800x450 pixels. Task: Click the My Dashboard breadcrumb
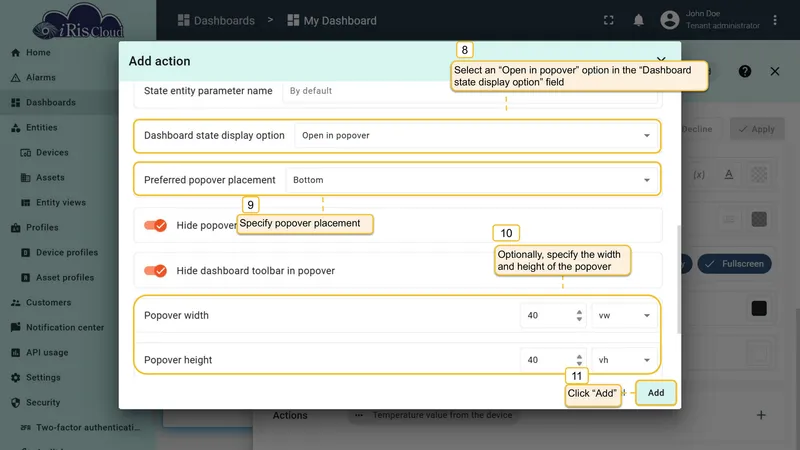click(332, 20)
